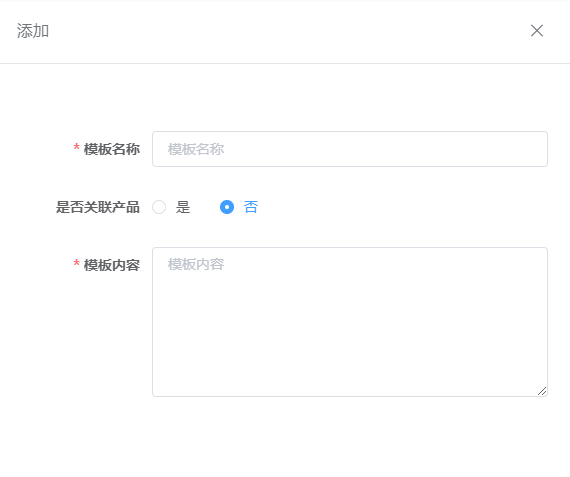
Task: Click the 模板内容 field label
Action: pos(112,265)
